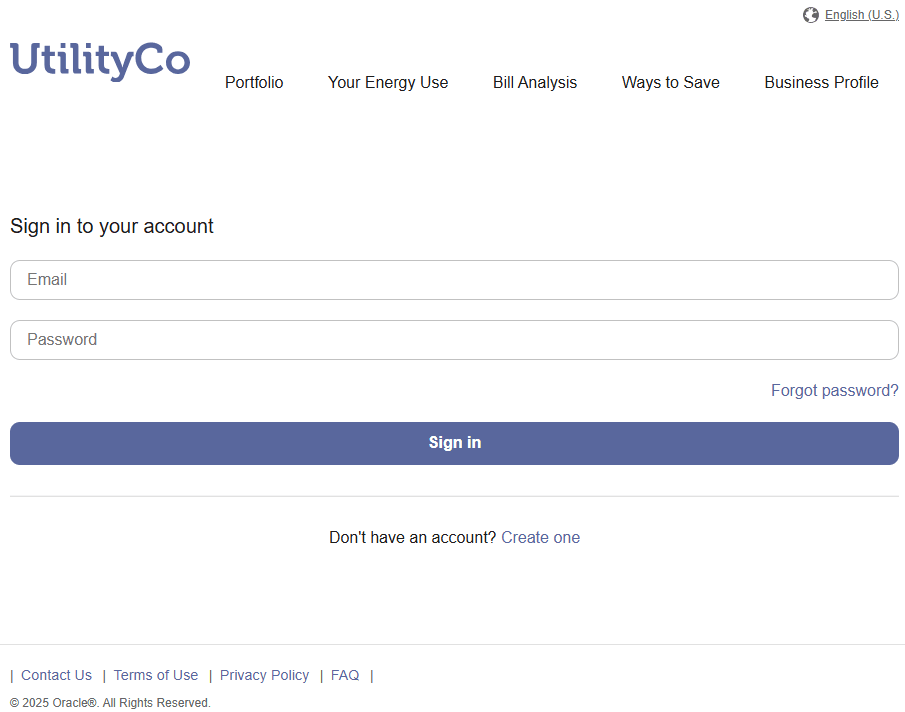View the Terms of Use page
Screen dimensions: 905x712
point(155,675)
